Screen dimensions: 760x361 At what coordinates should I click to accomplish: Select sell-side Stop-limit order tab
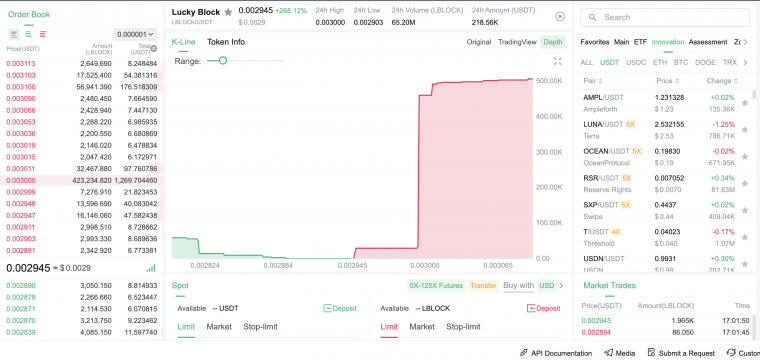463,327
